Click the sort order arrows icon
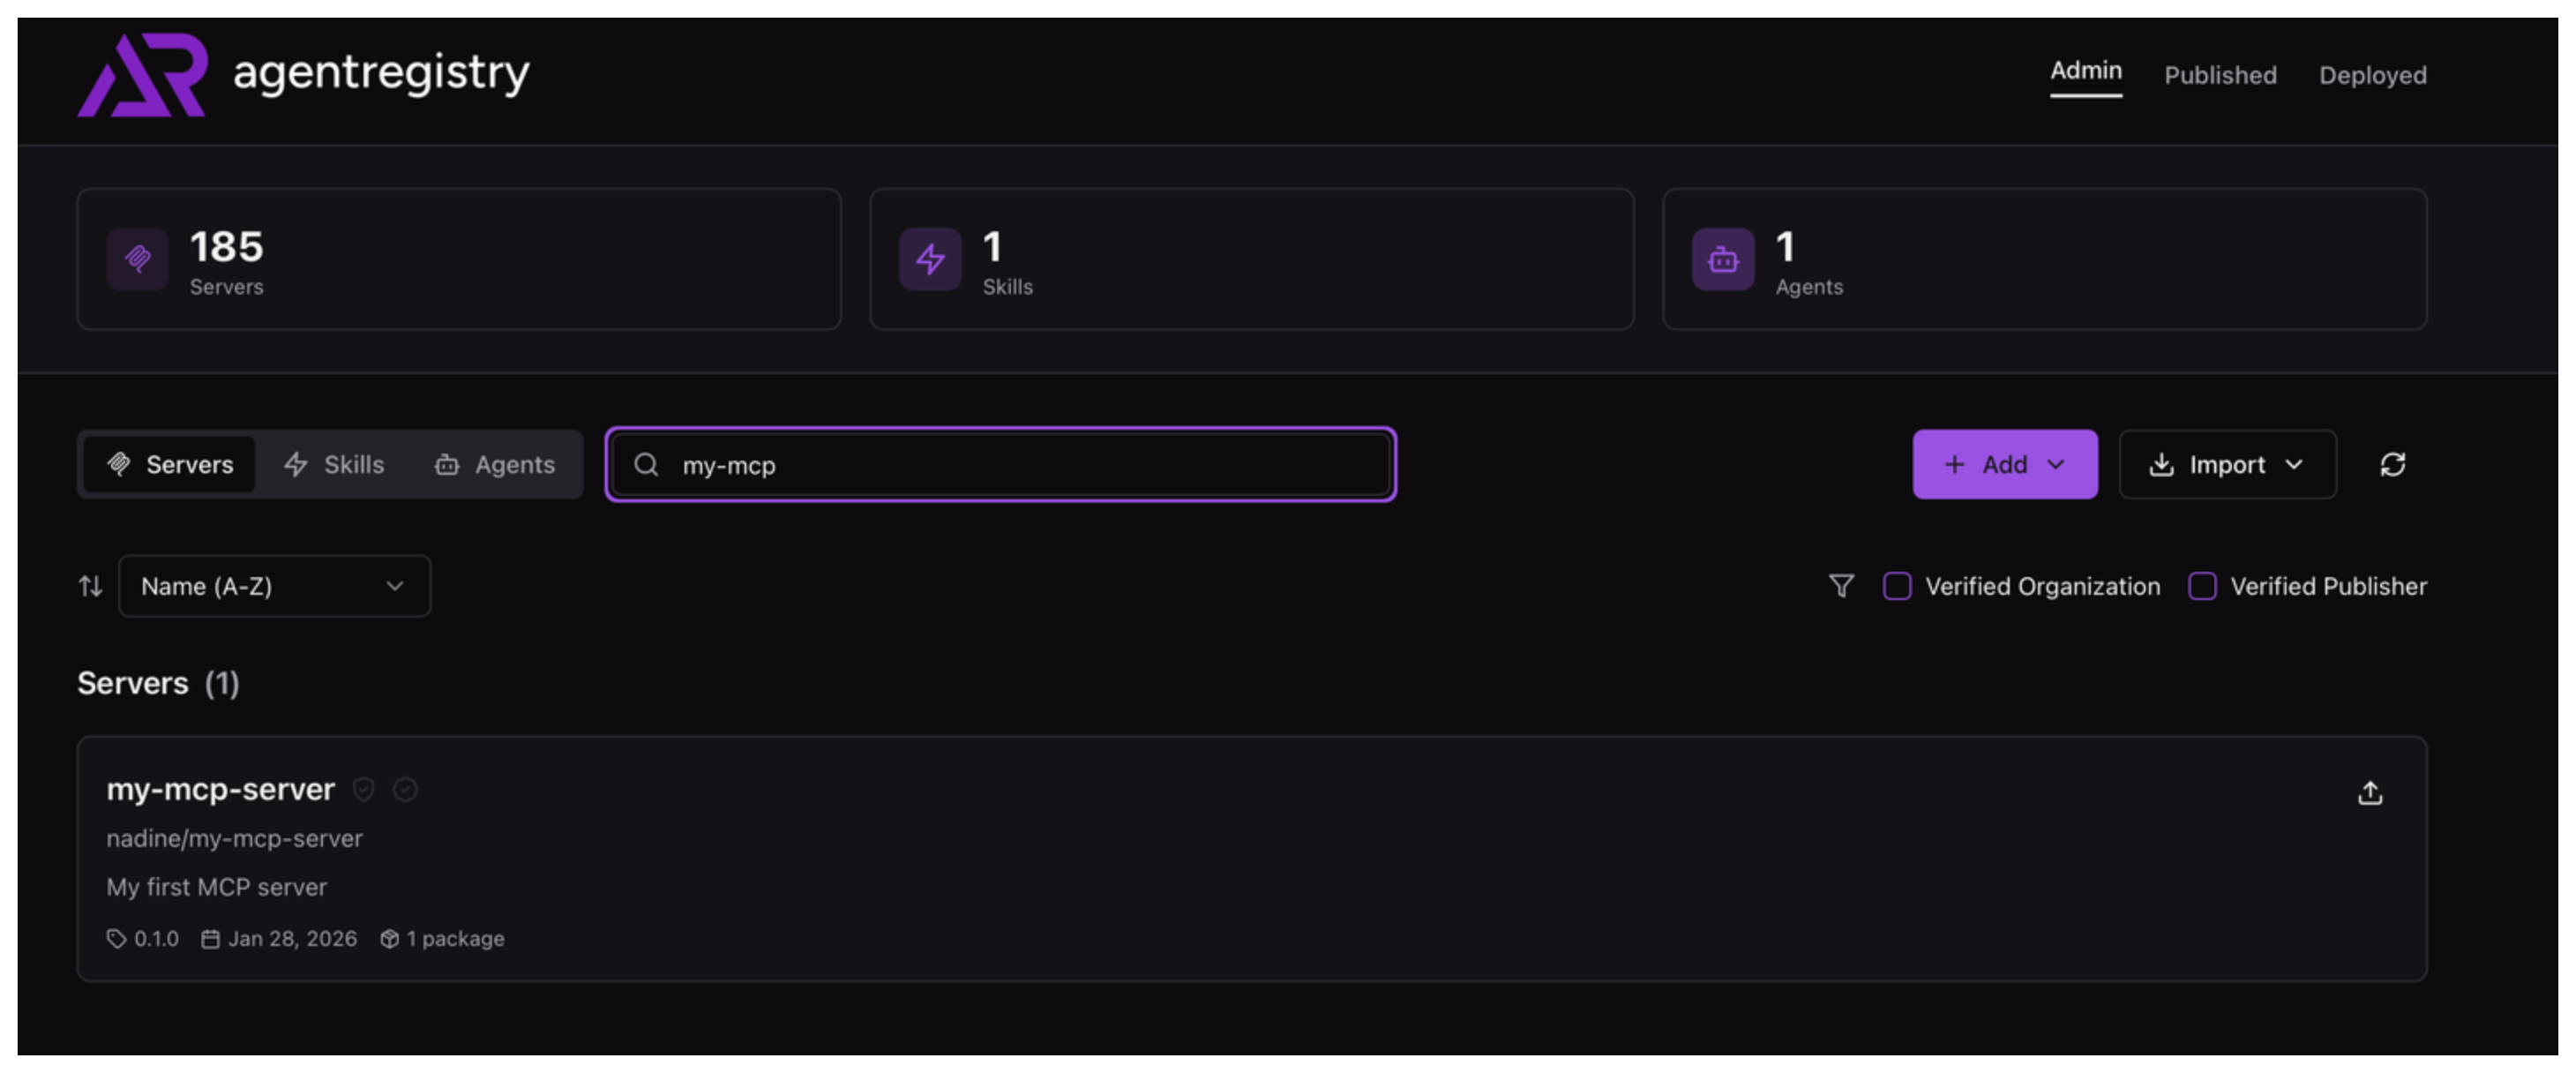This screenshot has width=2576, height=1073. point(91,586)
